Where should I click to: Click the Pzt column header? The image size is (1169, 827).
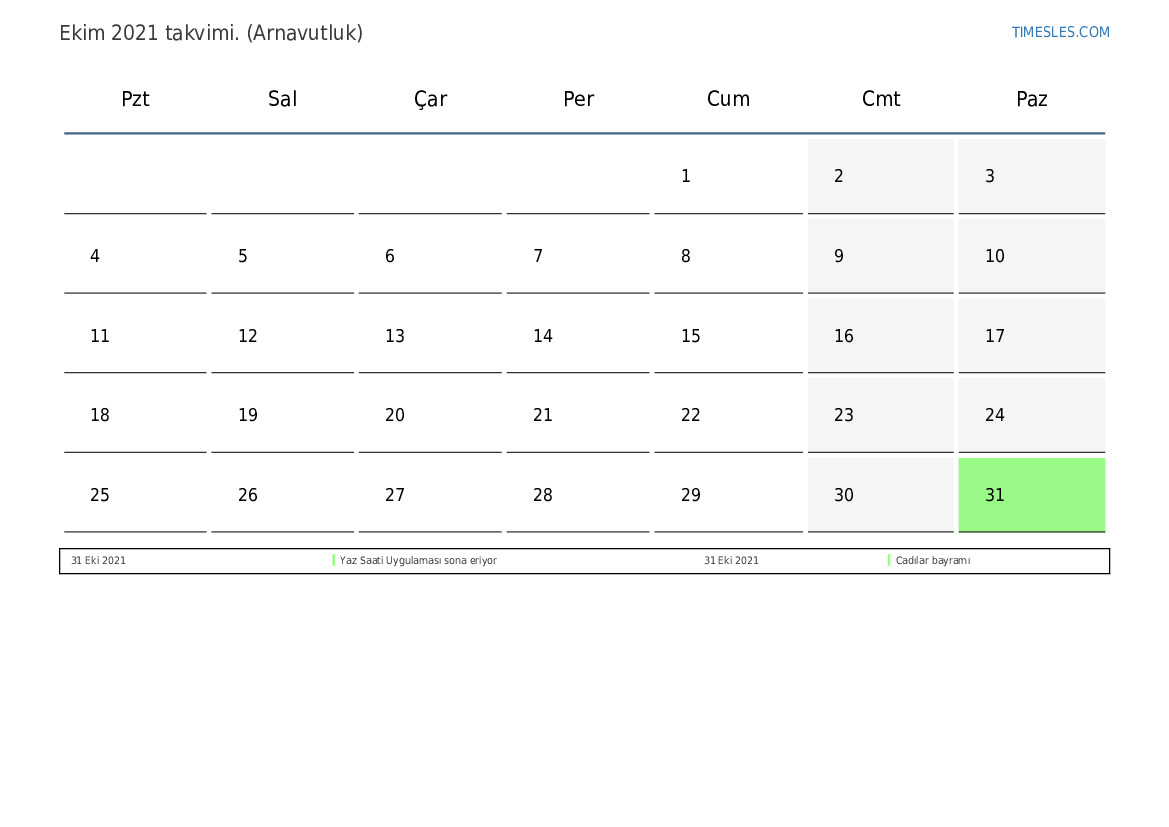pos(135,99)
